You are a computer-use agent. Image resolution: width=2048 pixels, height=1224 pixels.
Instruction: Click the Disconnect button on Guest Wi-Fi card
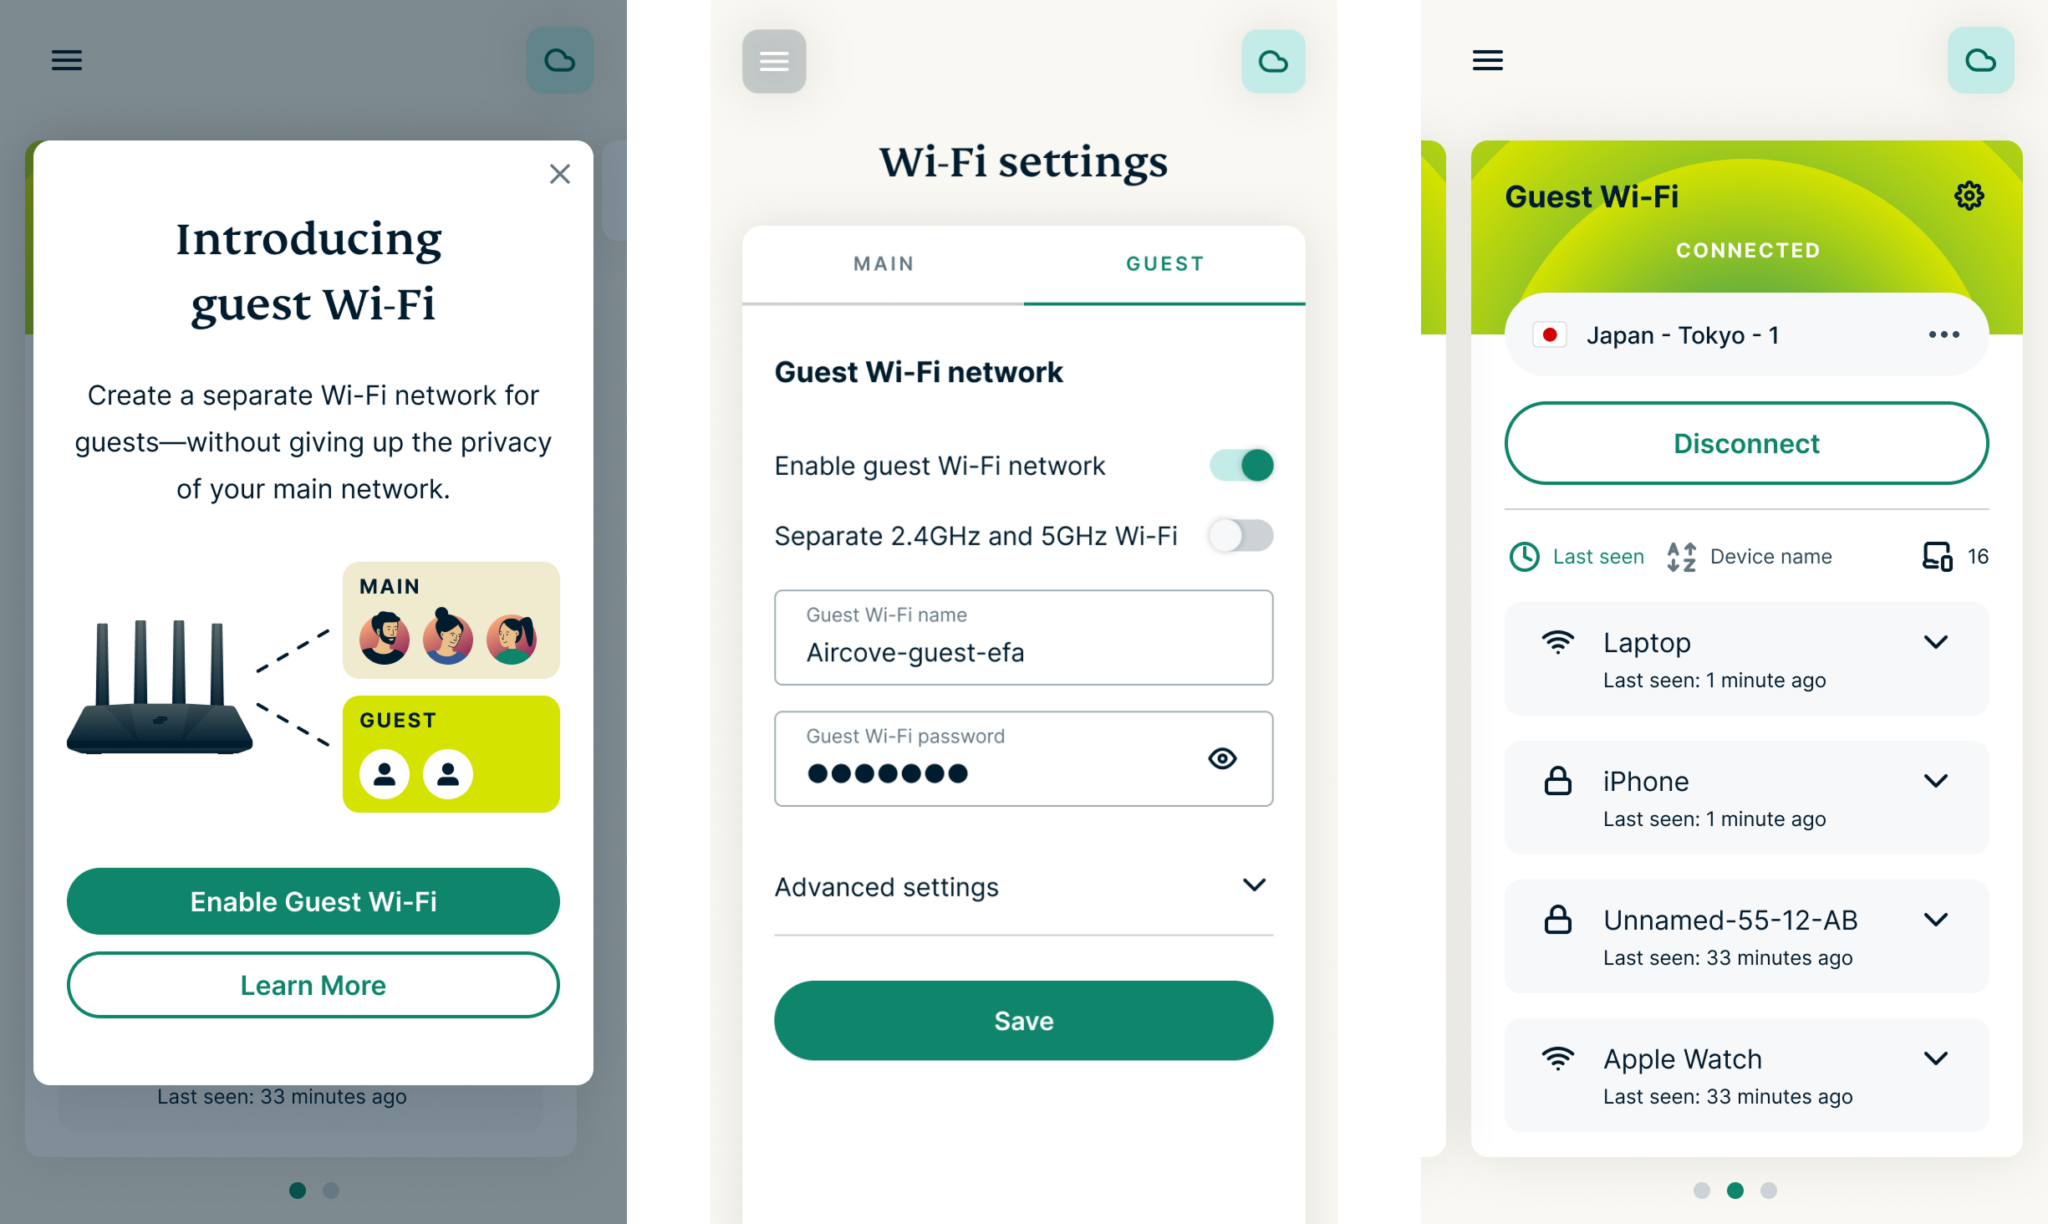coord(1744,443)
